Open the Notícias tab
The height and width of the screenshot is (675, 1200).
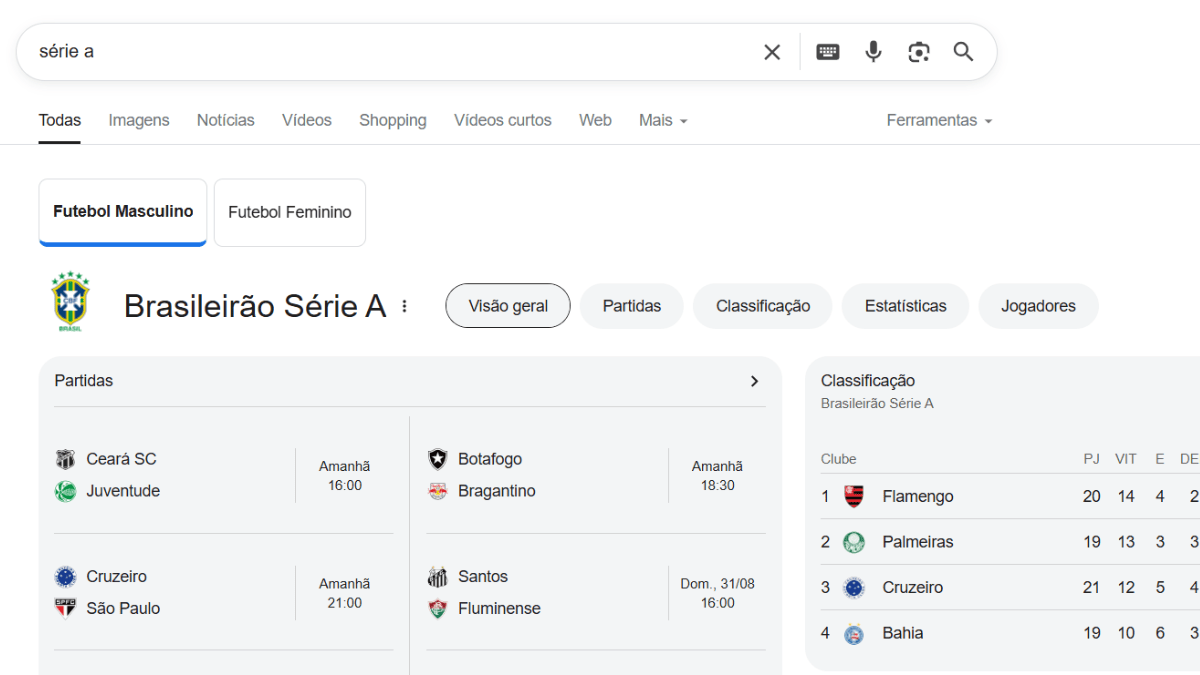click(225, 120)
